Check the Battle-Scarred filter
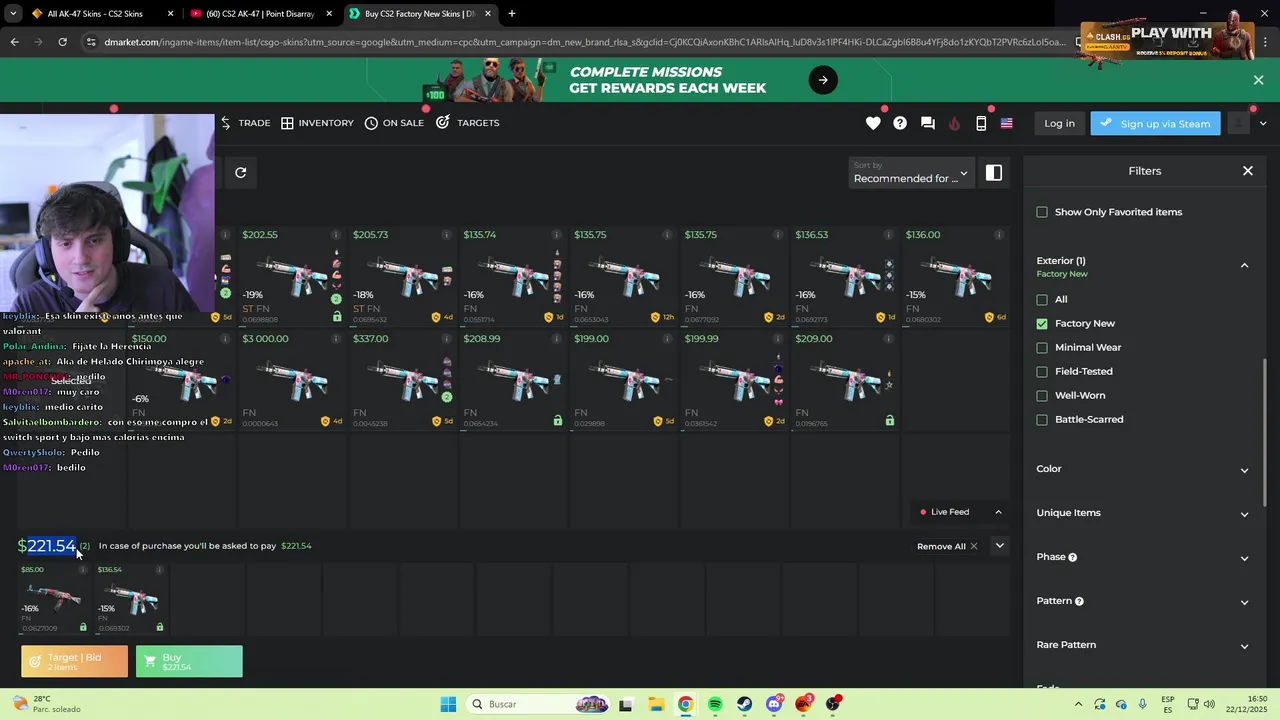The height and width of the screenshot is (720, 1280). click(x=1042, y=419)
